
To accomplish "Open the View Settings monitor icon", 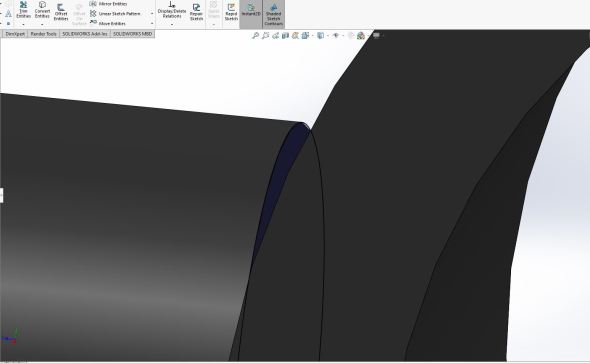I will (376, 35).
